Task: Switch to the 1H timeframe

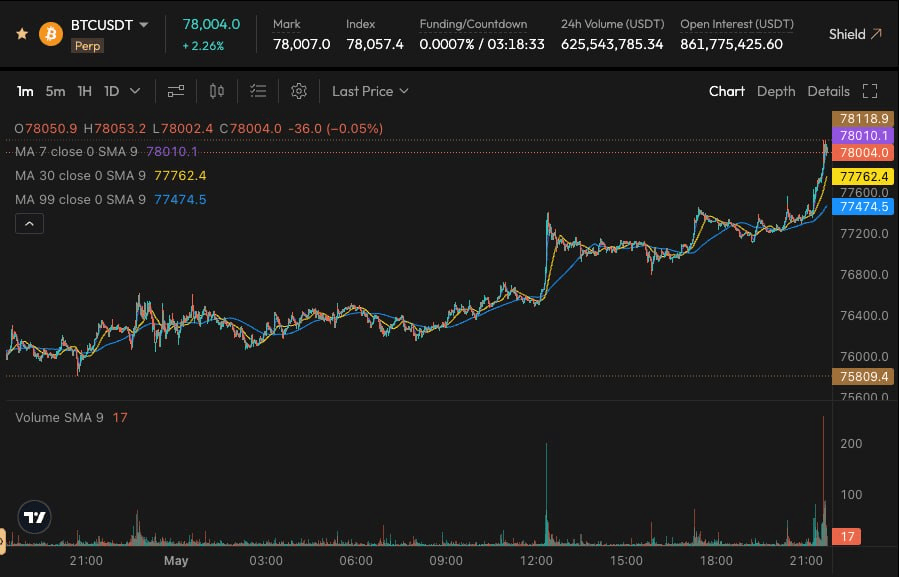Action: 84,91
